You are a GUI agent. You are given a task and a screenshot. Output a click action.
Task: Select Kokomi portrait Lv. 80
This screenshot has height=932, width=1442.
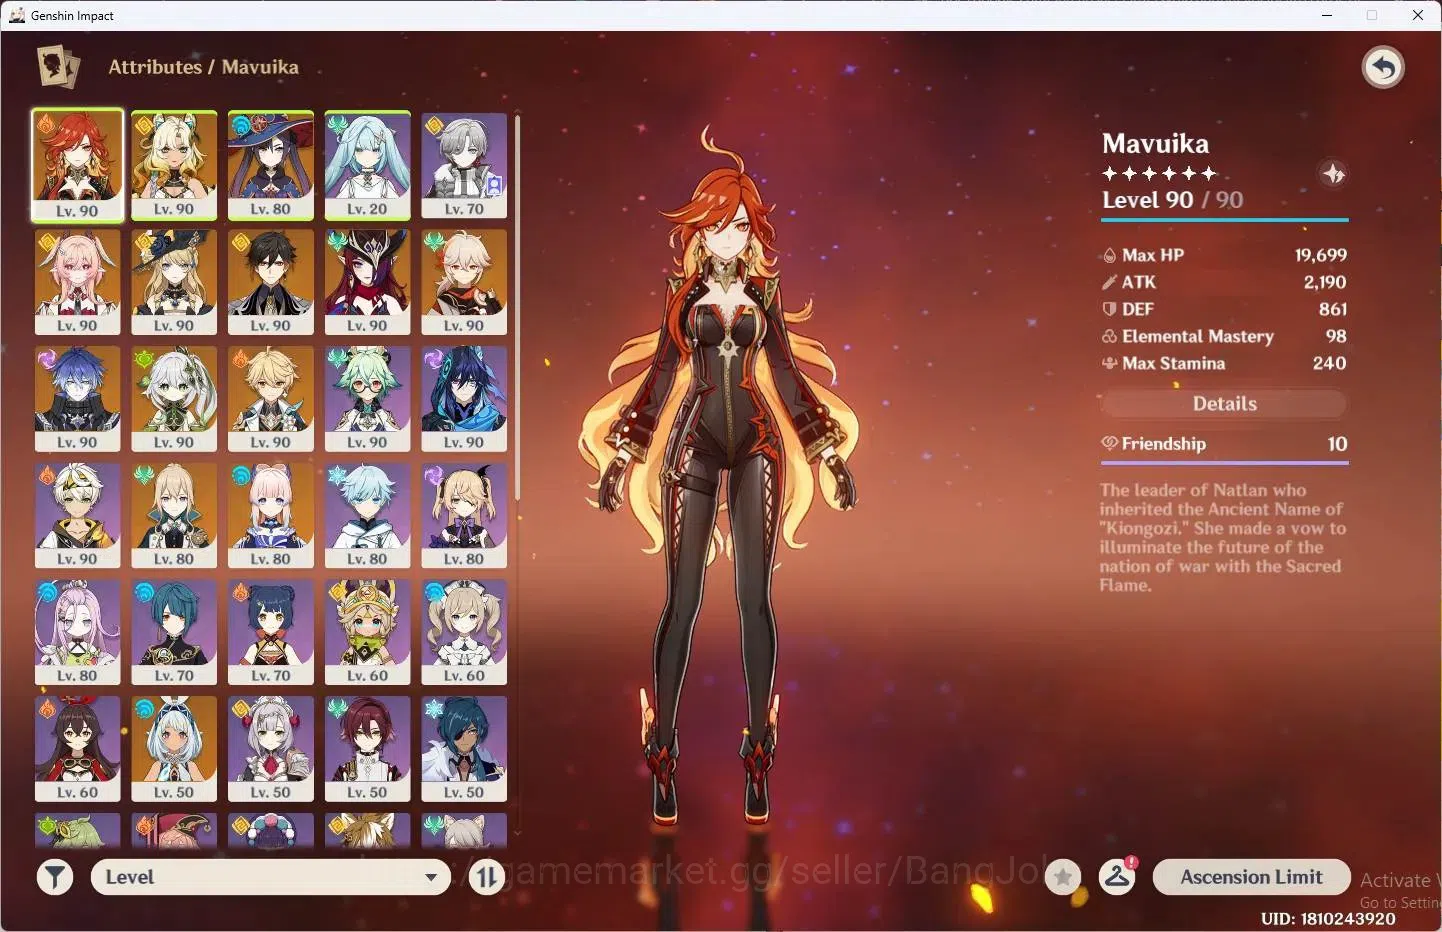(270, 516)
